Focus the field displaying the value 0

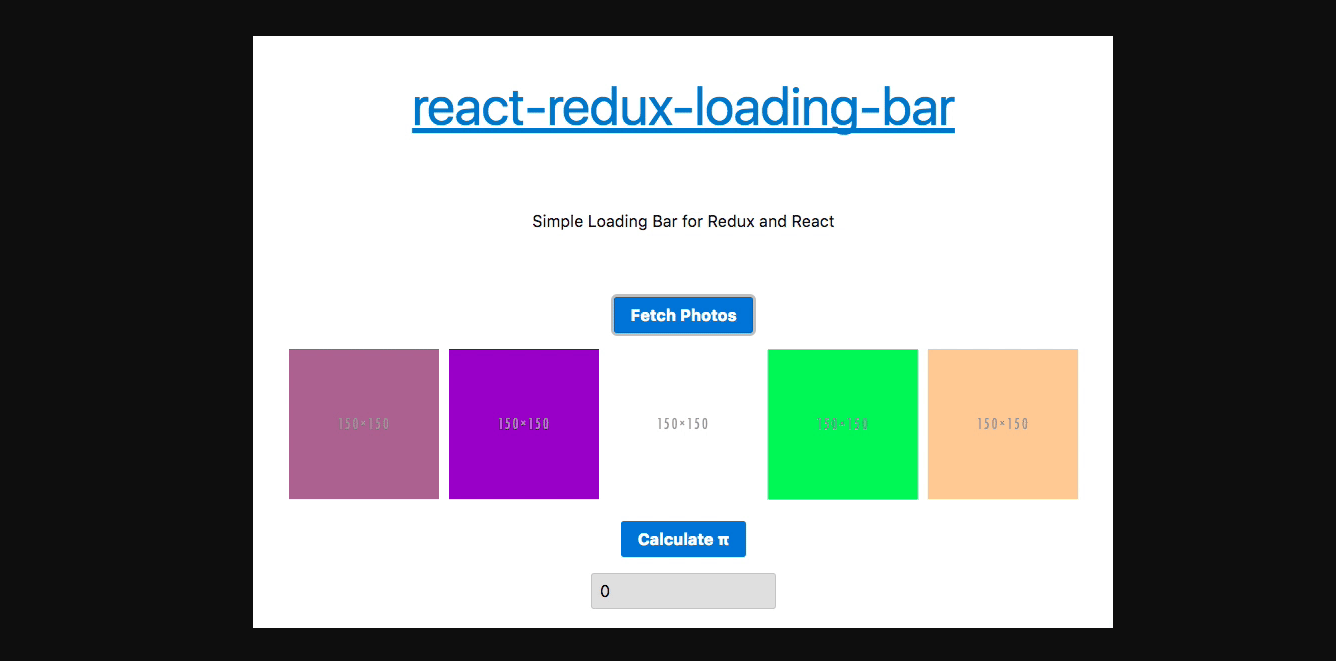tap(683, 590)
